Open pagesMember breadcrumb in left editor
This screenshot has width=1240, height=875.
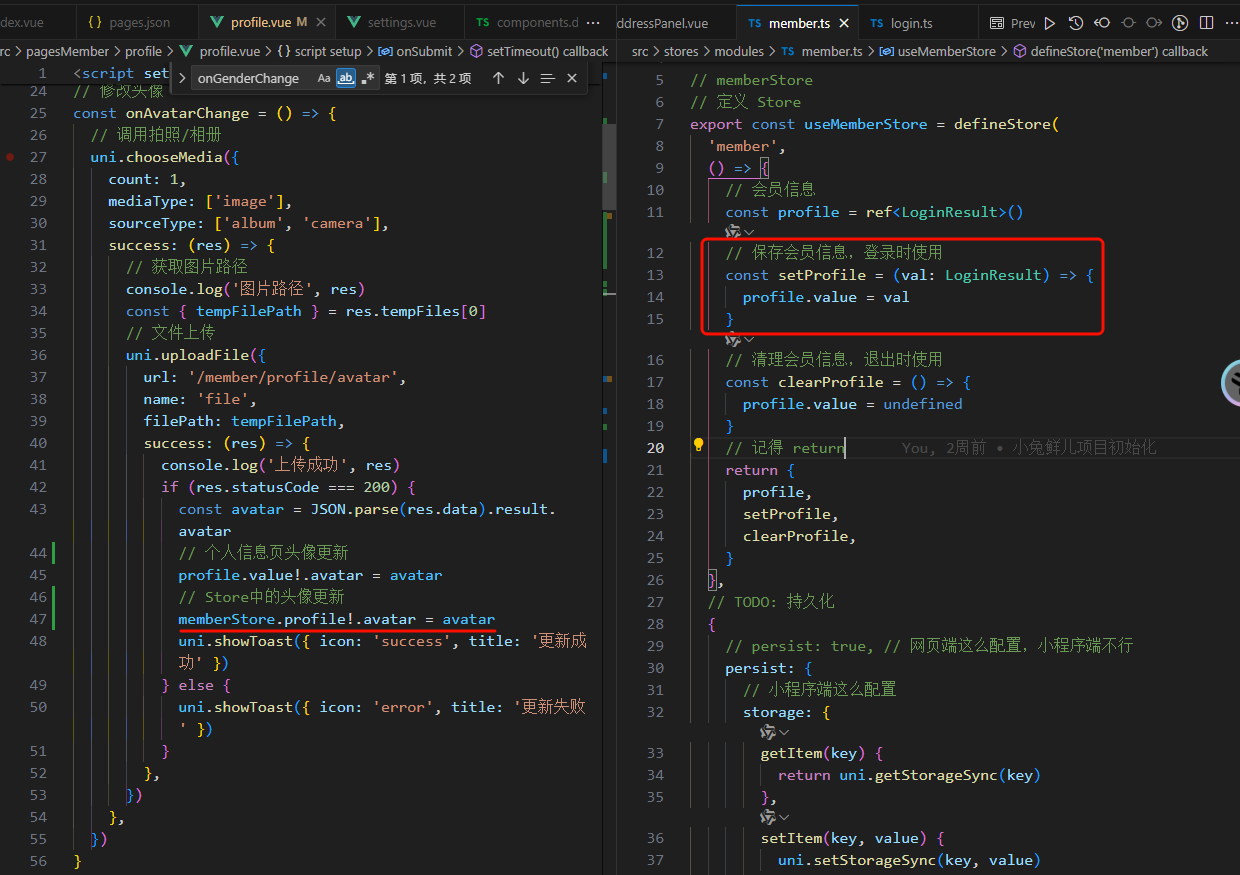coord(67,51)
